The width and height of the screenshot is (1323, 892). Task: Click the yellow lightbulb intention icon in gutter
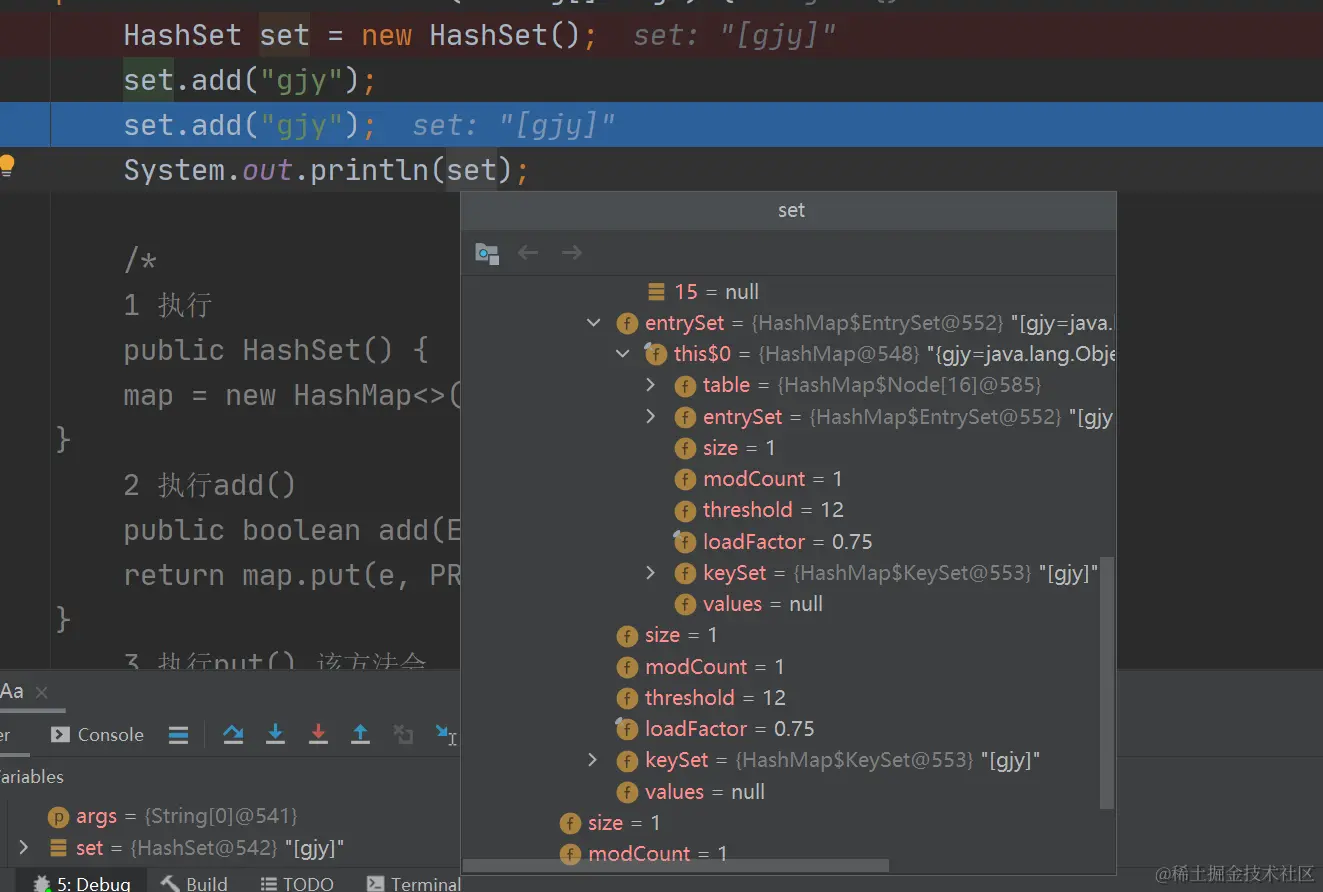(7, 166)
